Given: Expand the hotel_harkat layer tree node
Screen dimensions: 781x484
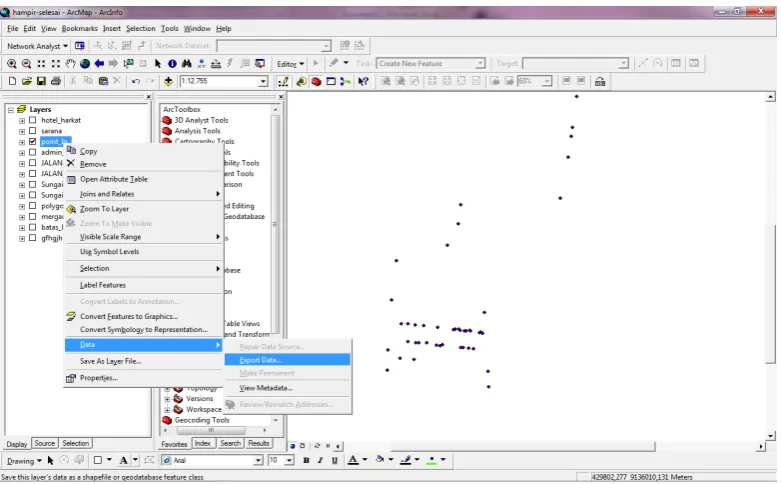Looking at the screenshot, I should coord(22,121).
